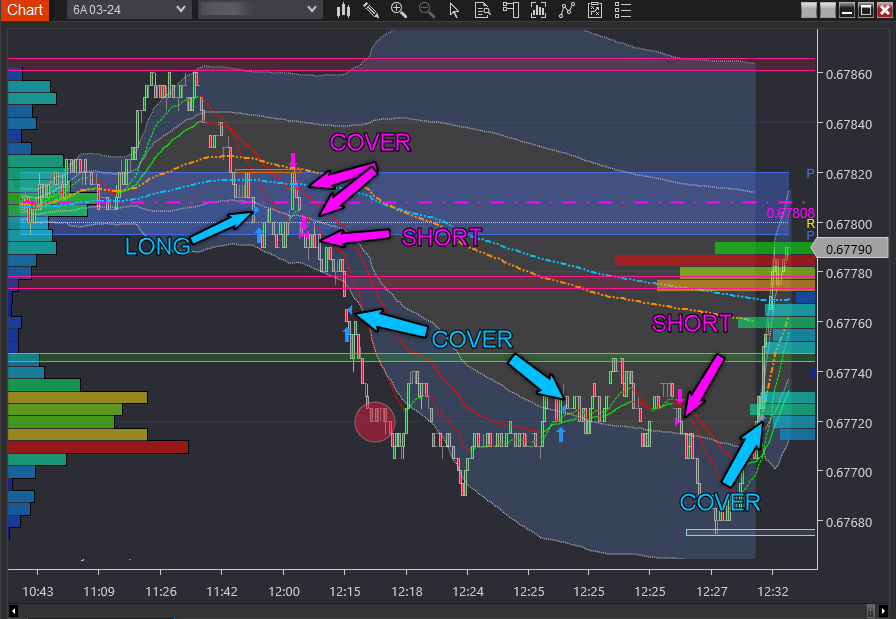Open the indicators line-graph icon
896x619 pixels.
[x=566, y=10]
